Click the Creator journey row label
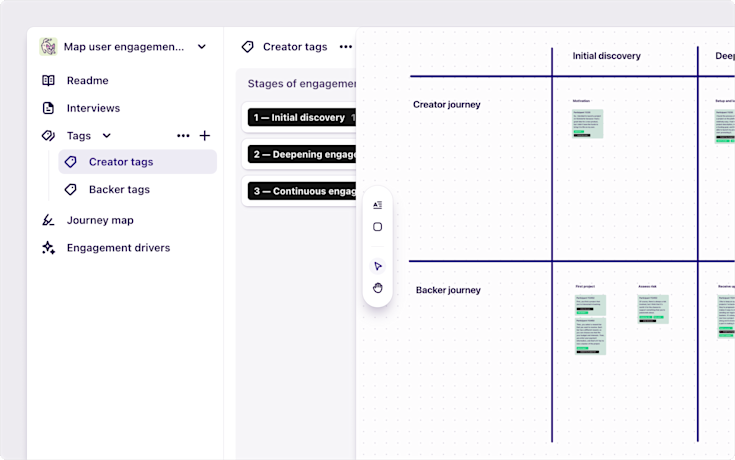Image resolution: width=735 pixels, height=460 pixels. pyautogui.click(x=447, y=105)
